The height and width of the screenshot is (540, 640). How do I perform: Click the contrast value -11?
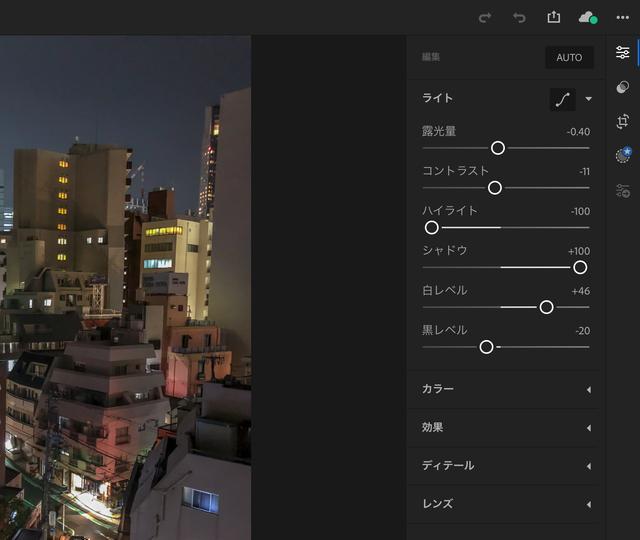tap(584, 171)
